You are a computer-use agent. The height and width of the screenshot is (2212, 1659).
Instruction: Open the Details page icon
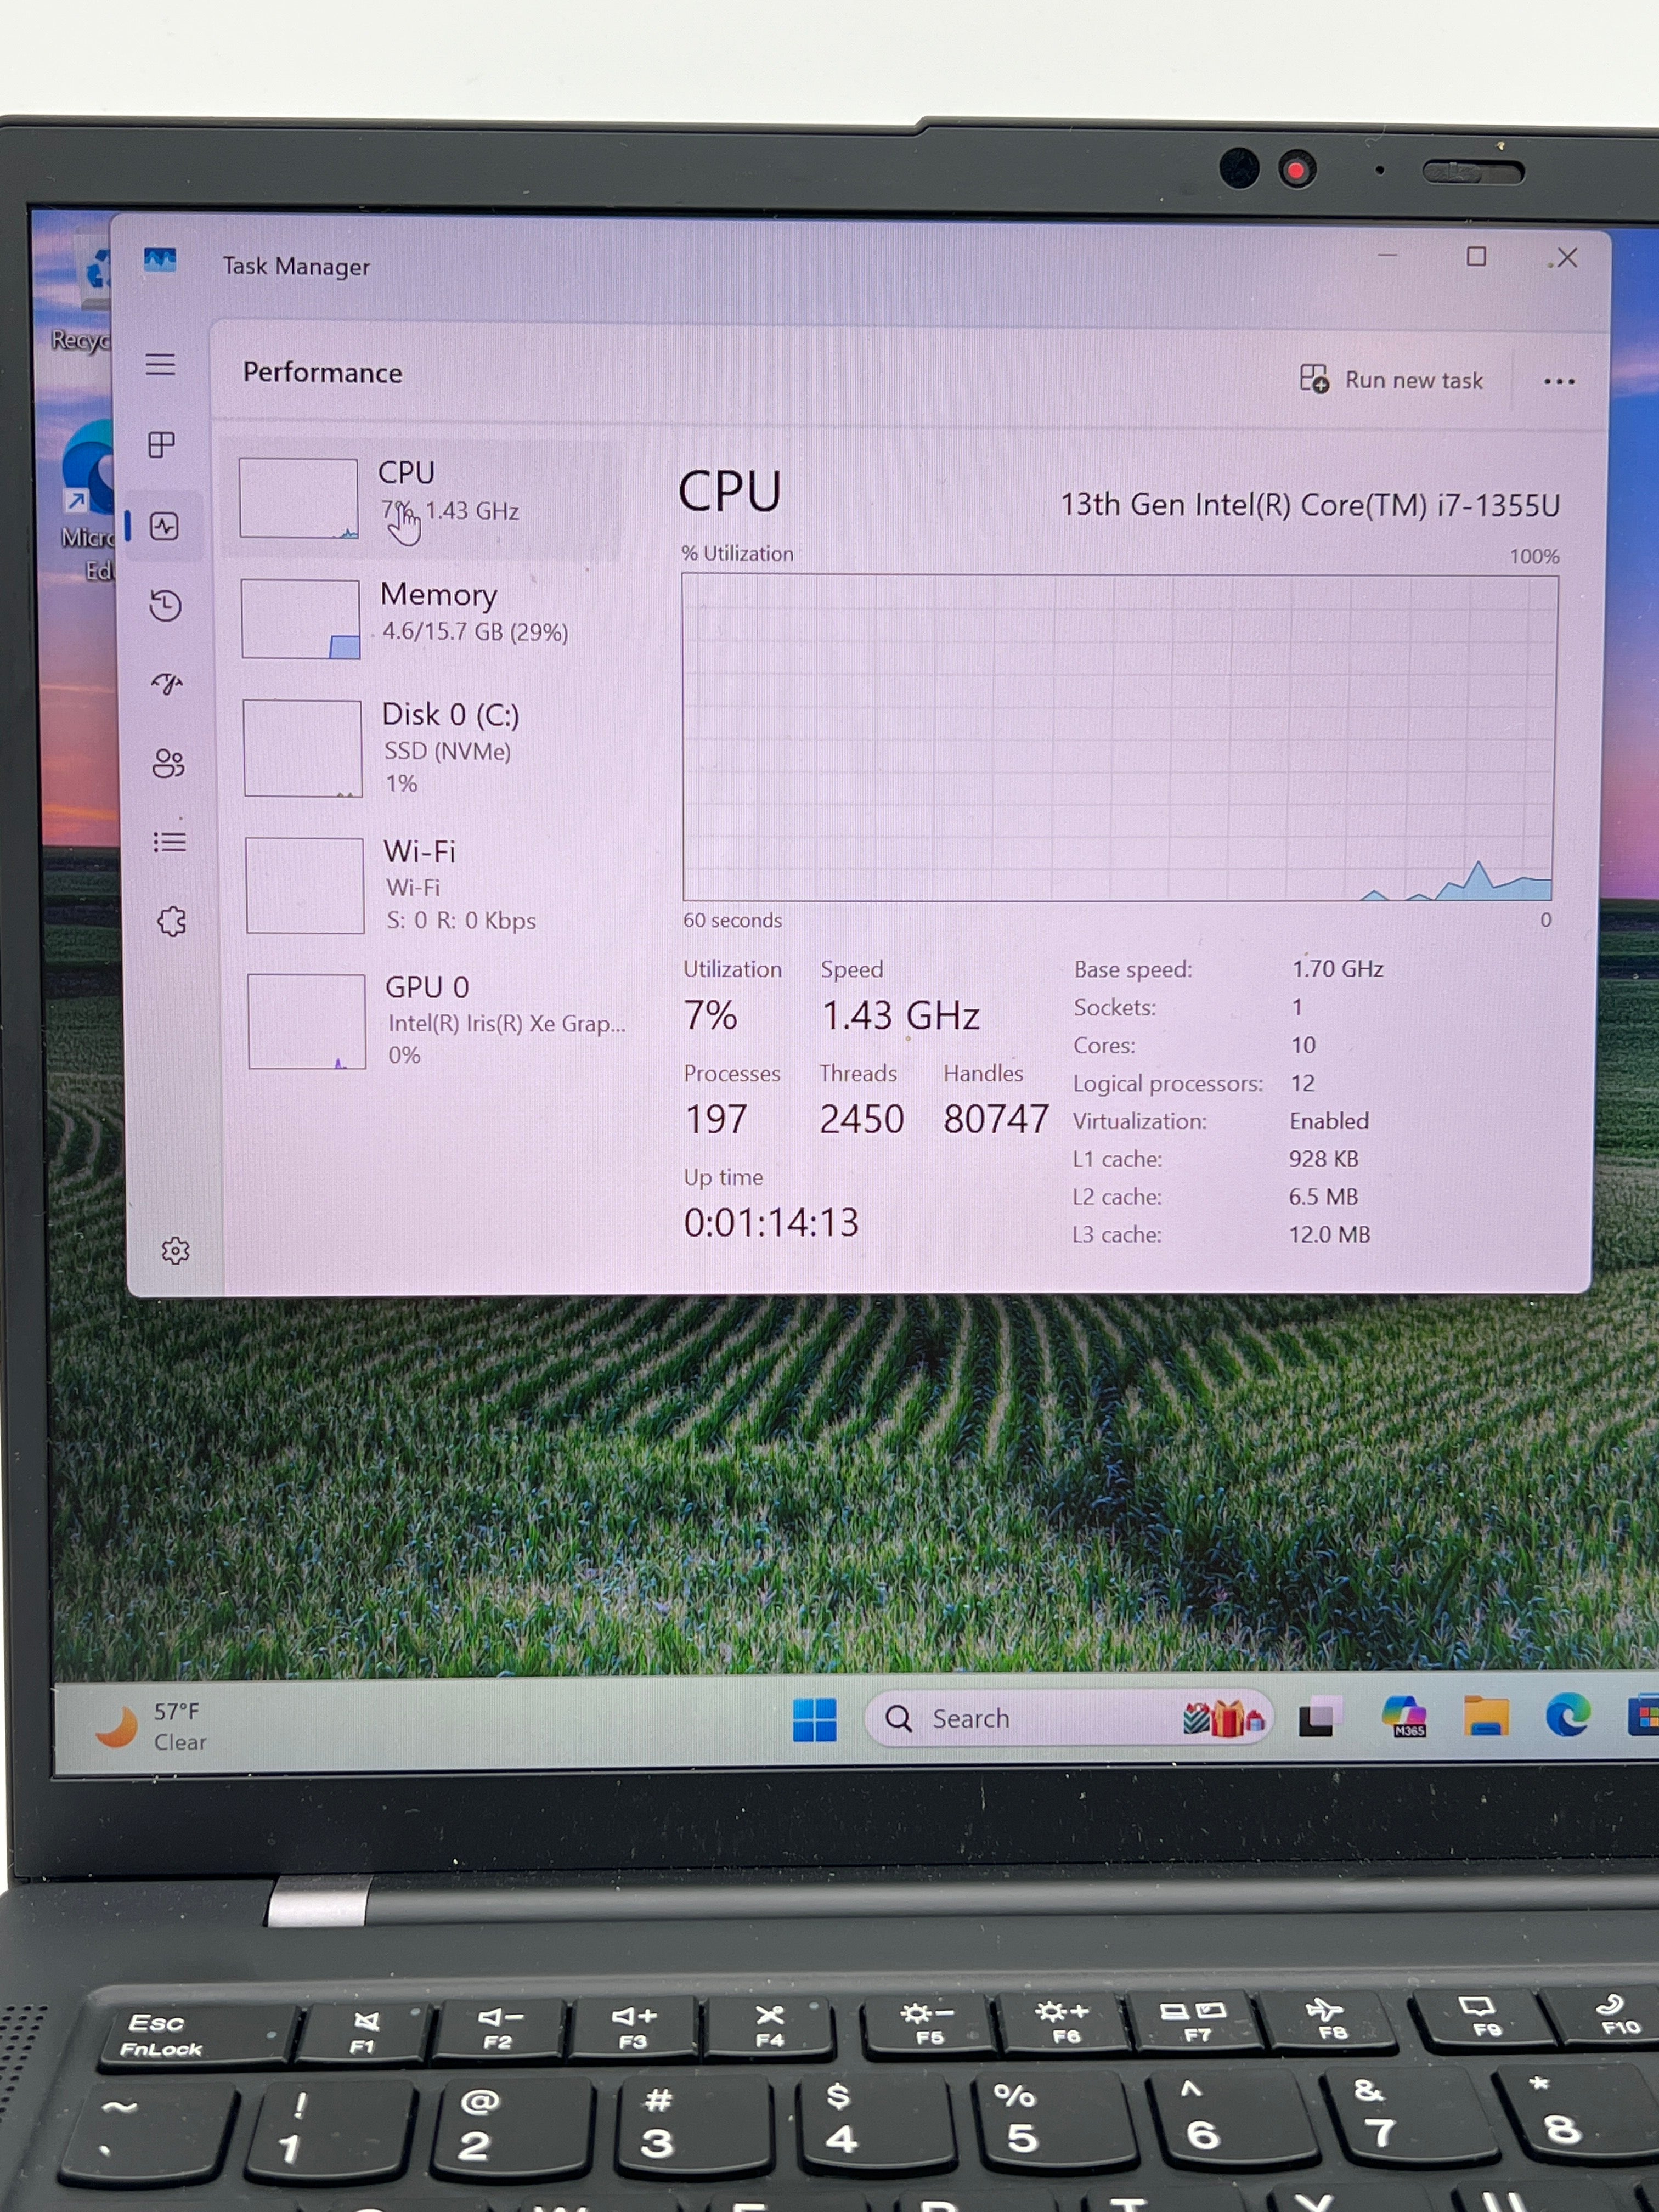tap(170, 842)
